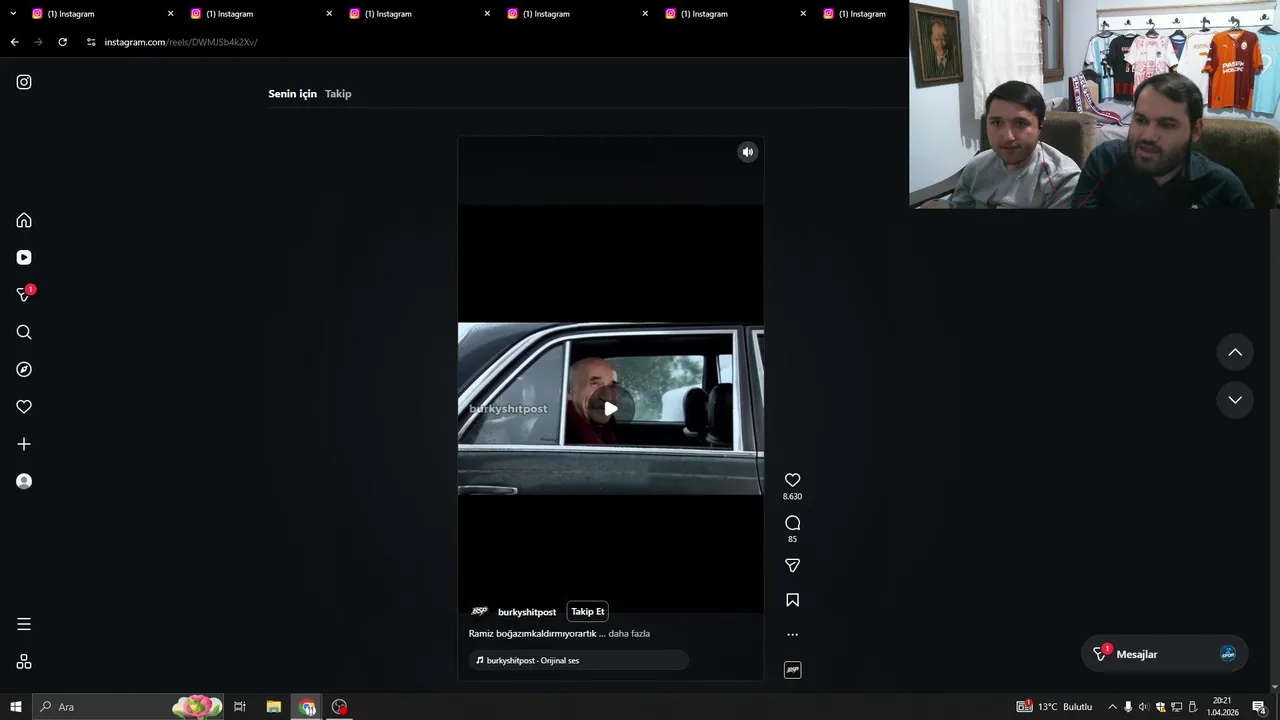Click the safely remove USB icon
Viewport: 1280px width, 720px height.
click(x=1192, y=707)
